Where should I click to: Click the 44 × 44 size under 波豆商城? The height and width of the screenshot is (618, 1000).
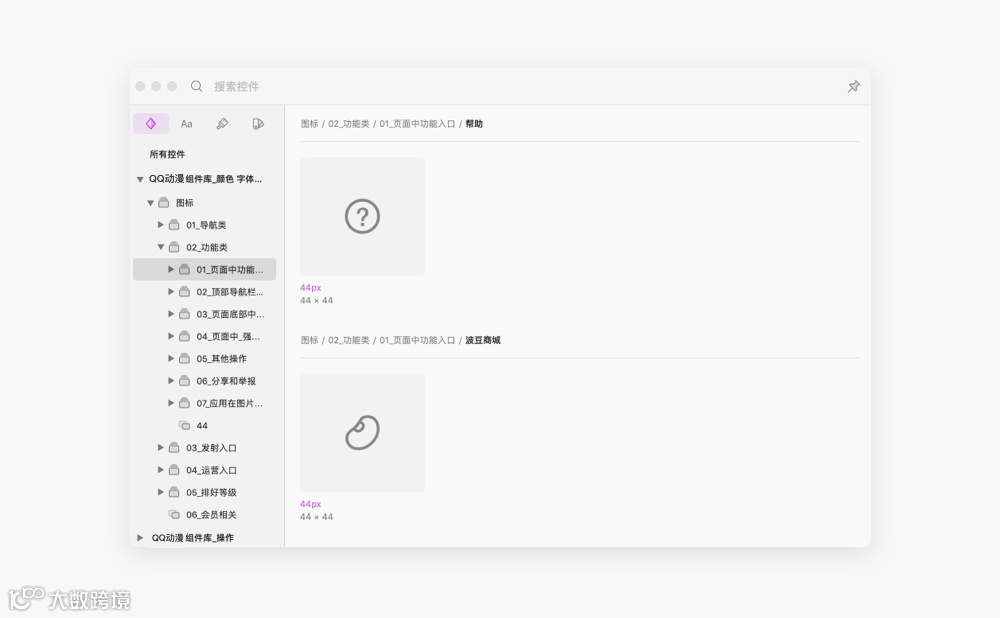pos(316,517)
